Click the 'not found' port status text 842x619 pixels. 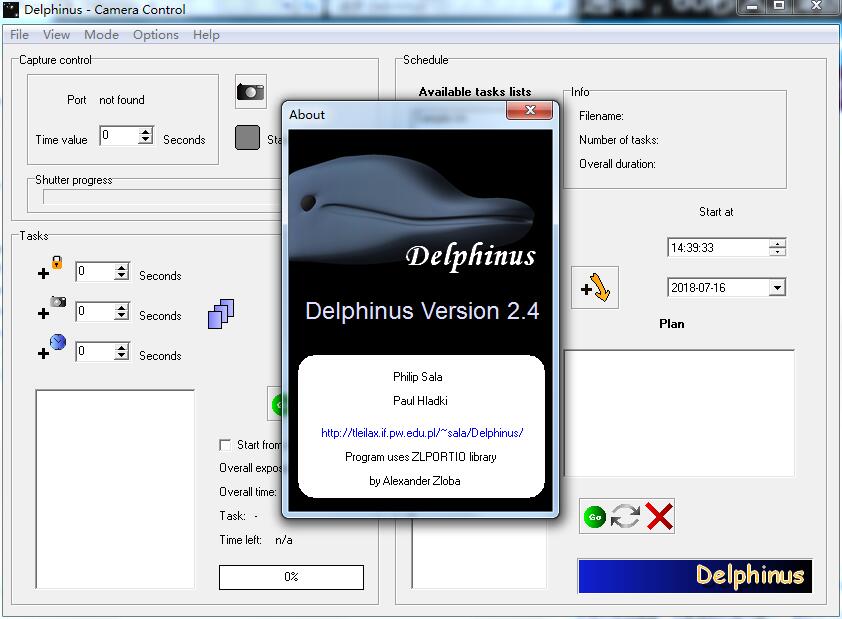pos(122,100)
